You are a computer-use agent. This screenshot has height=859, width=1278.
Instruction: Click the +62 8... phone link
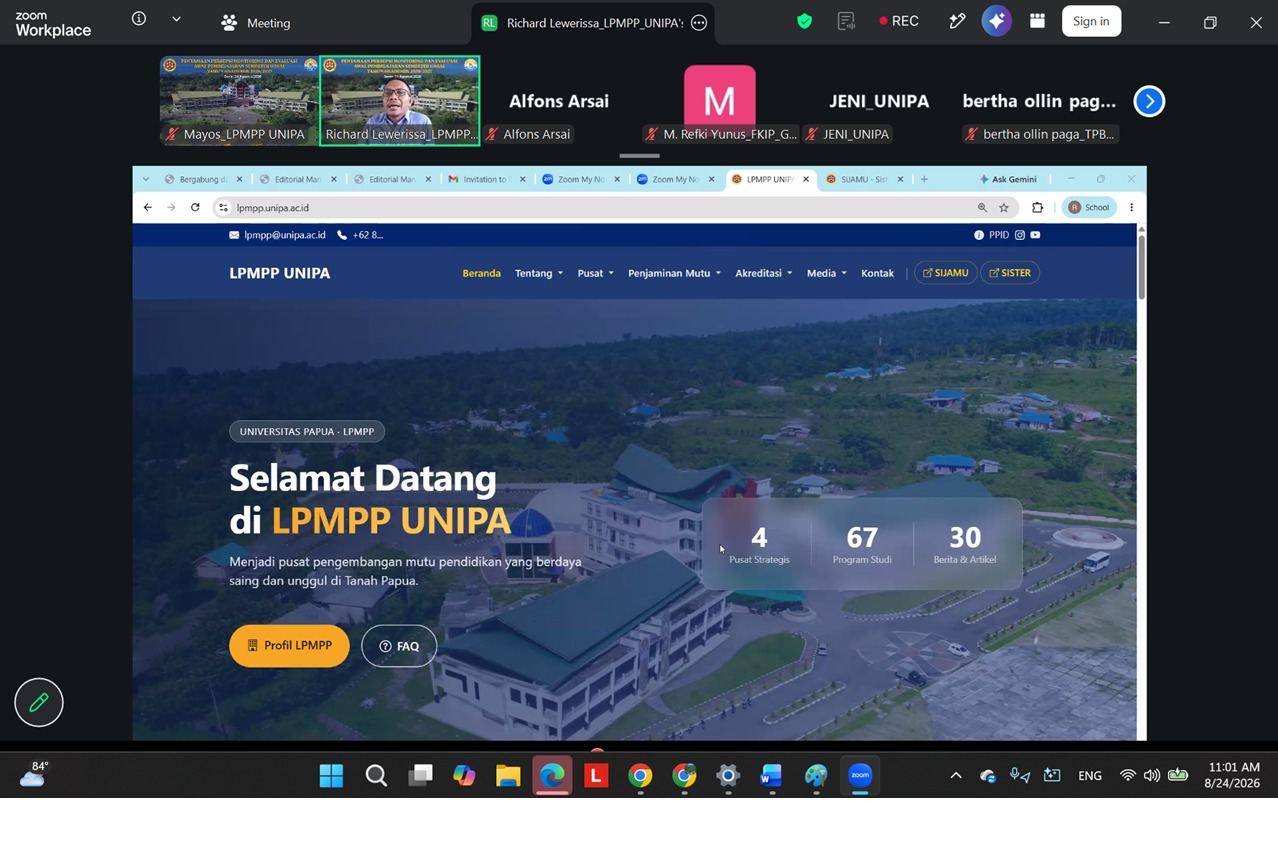[x=361, y=235]
